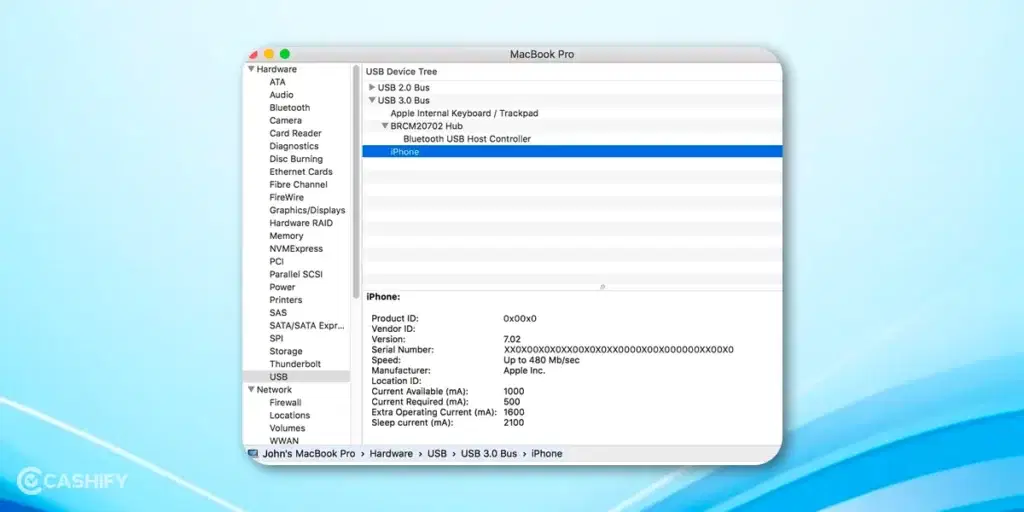
Task: Click the pane split divider handle
Action: click(602, 287)
